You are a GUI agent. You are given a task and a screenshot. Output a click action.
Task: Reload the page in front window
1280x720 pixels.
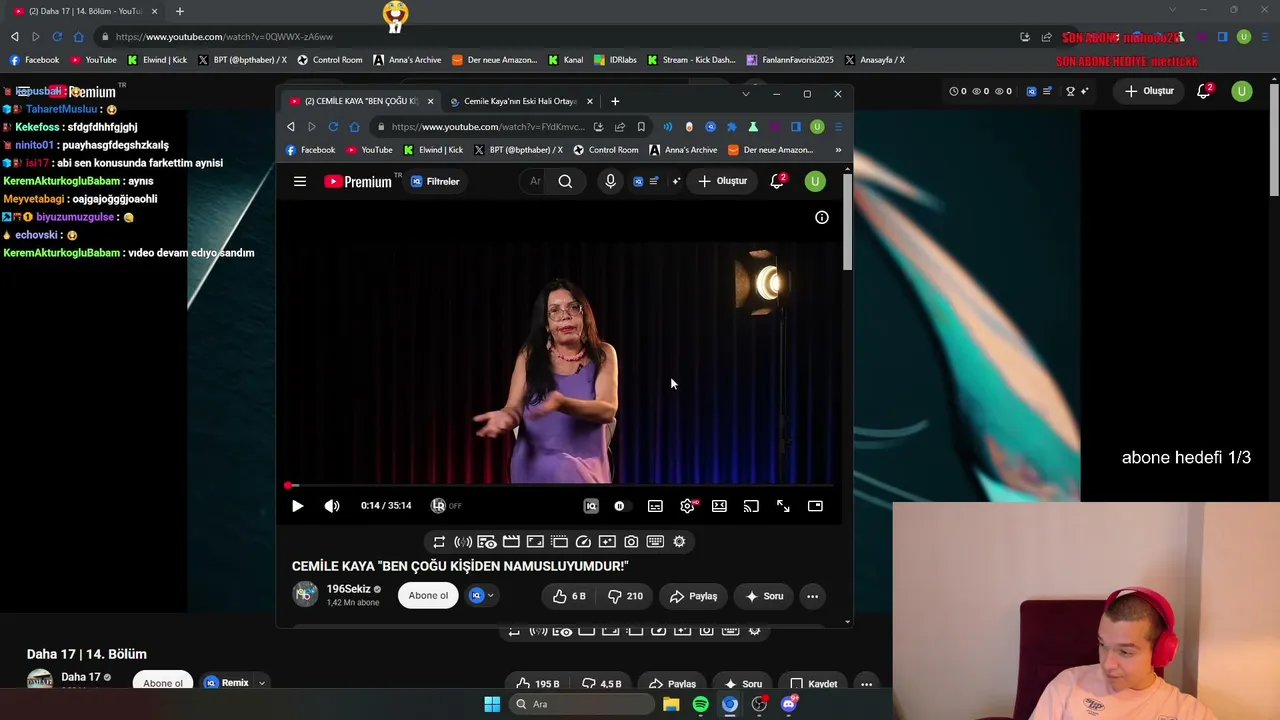tap(333, 127)
